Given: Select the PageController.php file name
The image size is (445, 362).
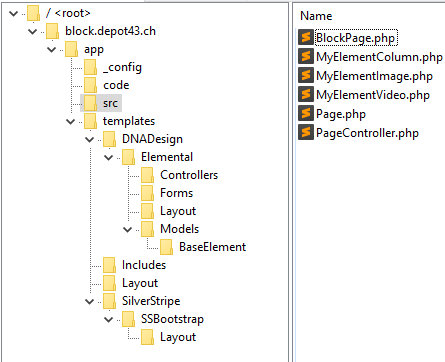Looking at the screenshot, I should 367,133.
